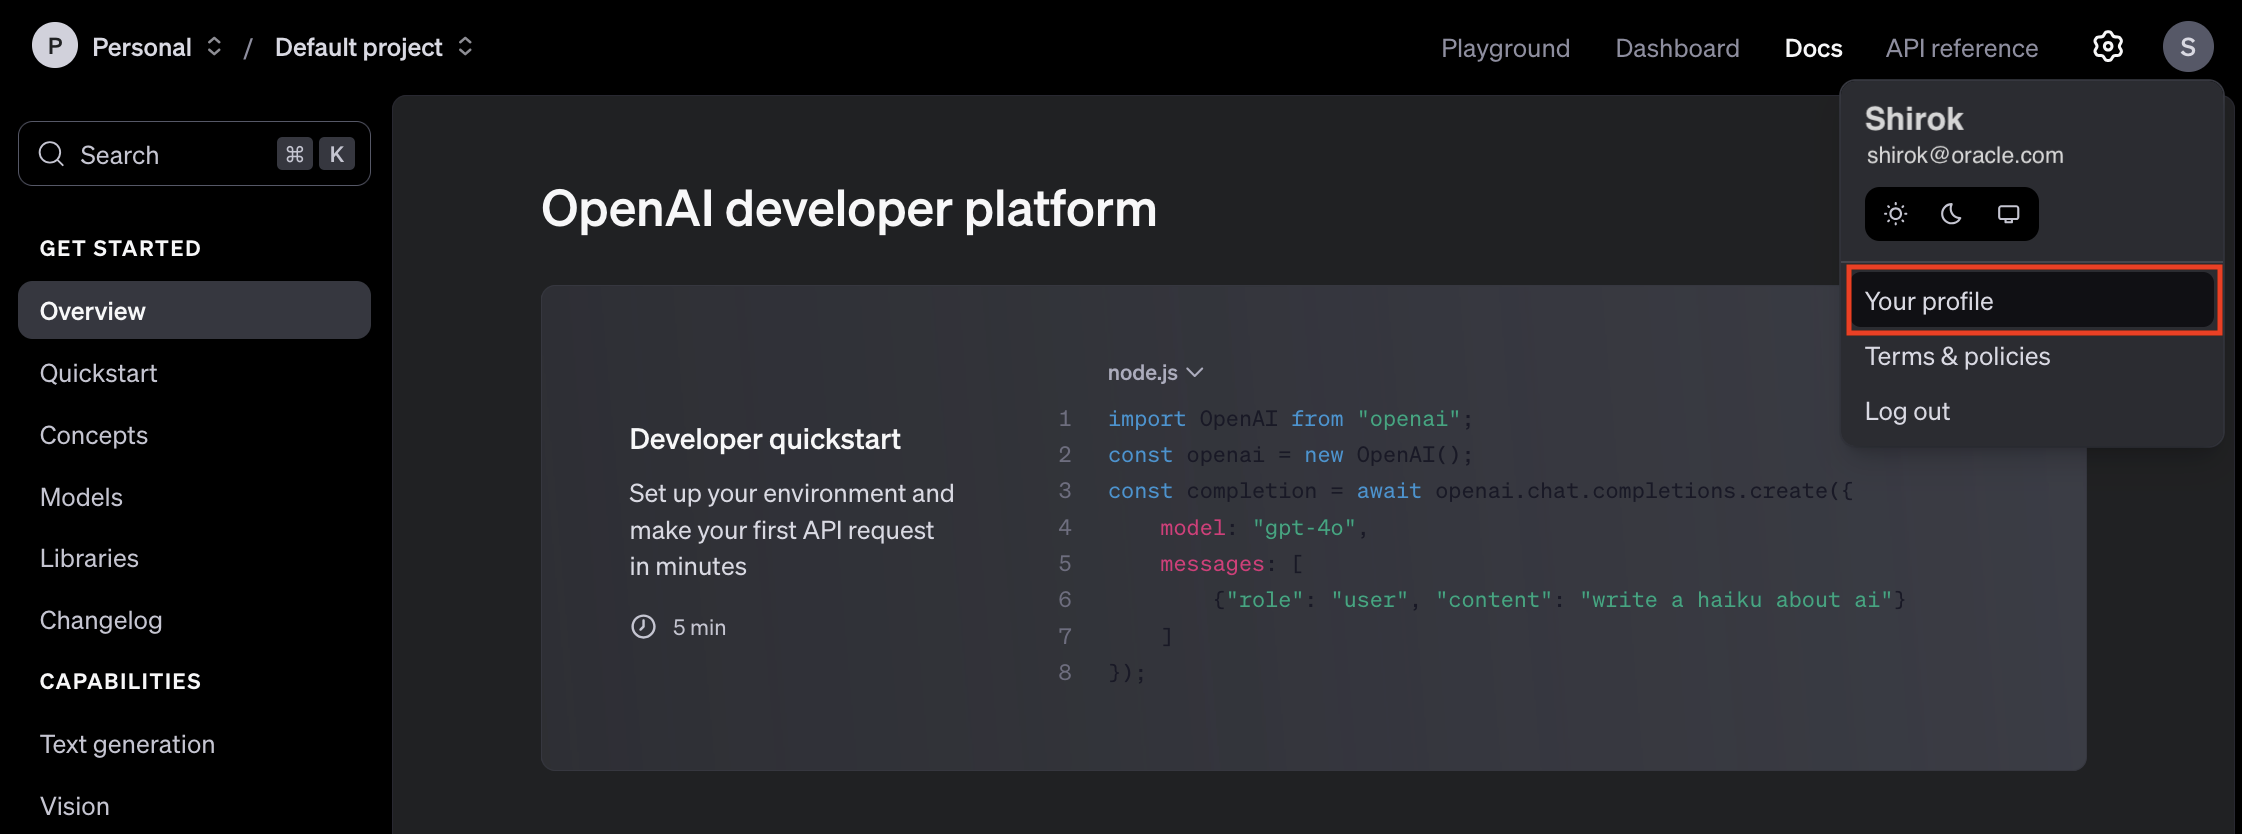The height and width of the screenshot is (834, 2242).
Task: Focus the Search input field
Action: point(194,154)
